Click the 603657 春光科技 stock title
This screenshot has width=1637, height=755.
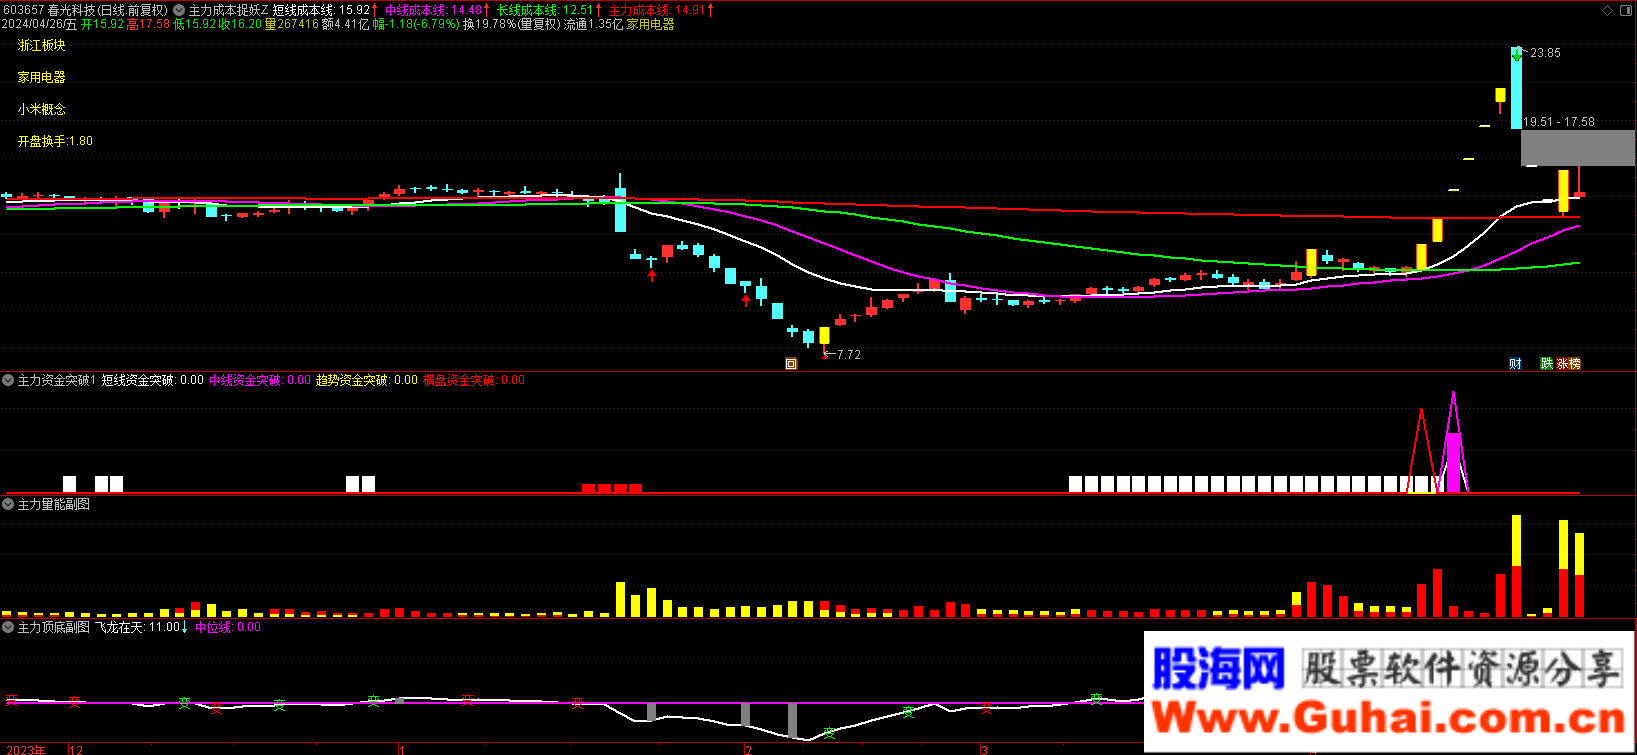[85, 10]
